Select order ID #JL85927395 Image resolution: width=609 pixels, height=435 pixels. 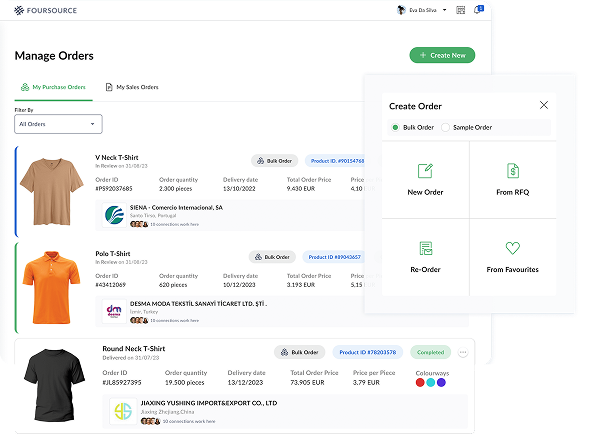point(122,383)
